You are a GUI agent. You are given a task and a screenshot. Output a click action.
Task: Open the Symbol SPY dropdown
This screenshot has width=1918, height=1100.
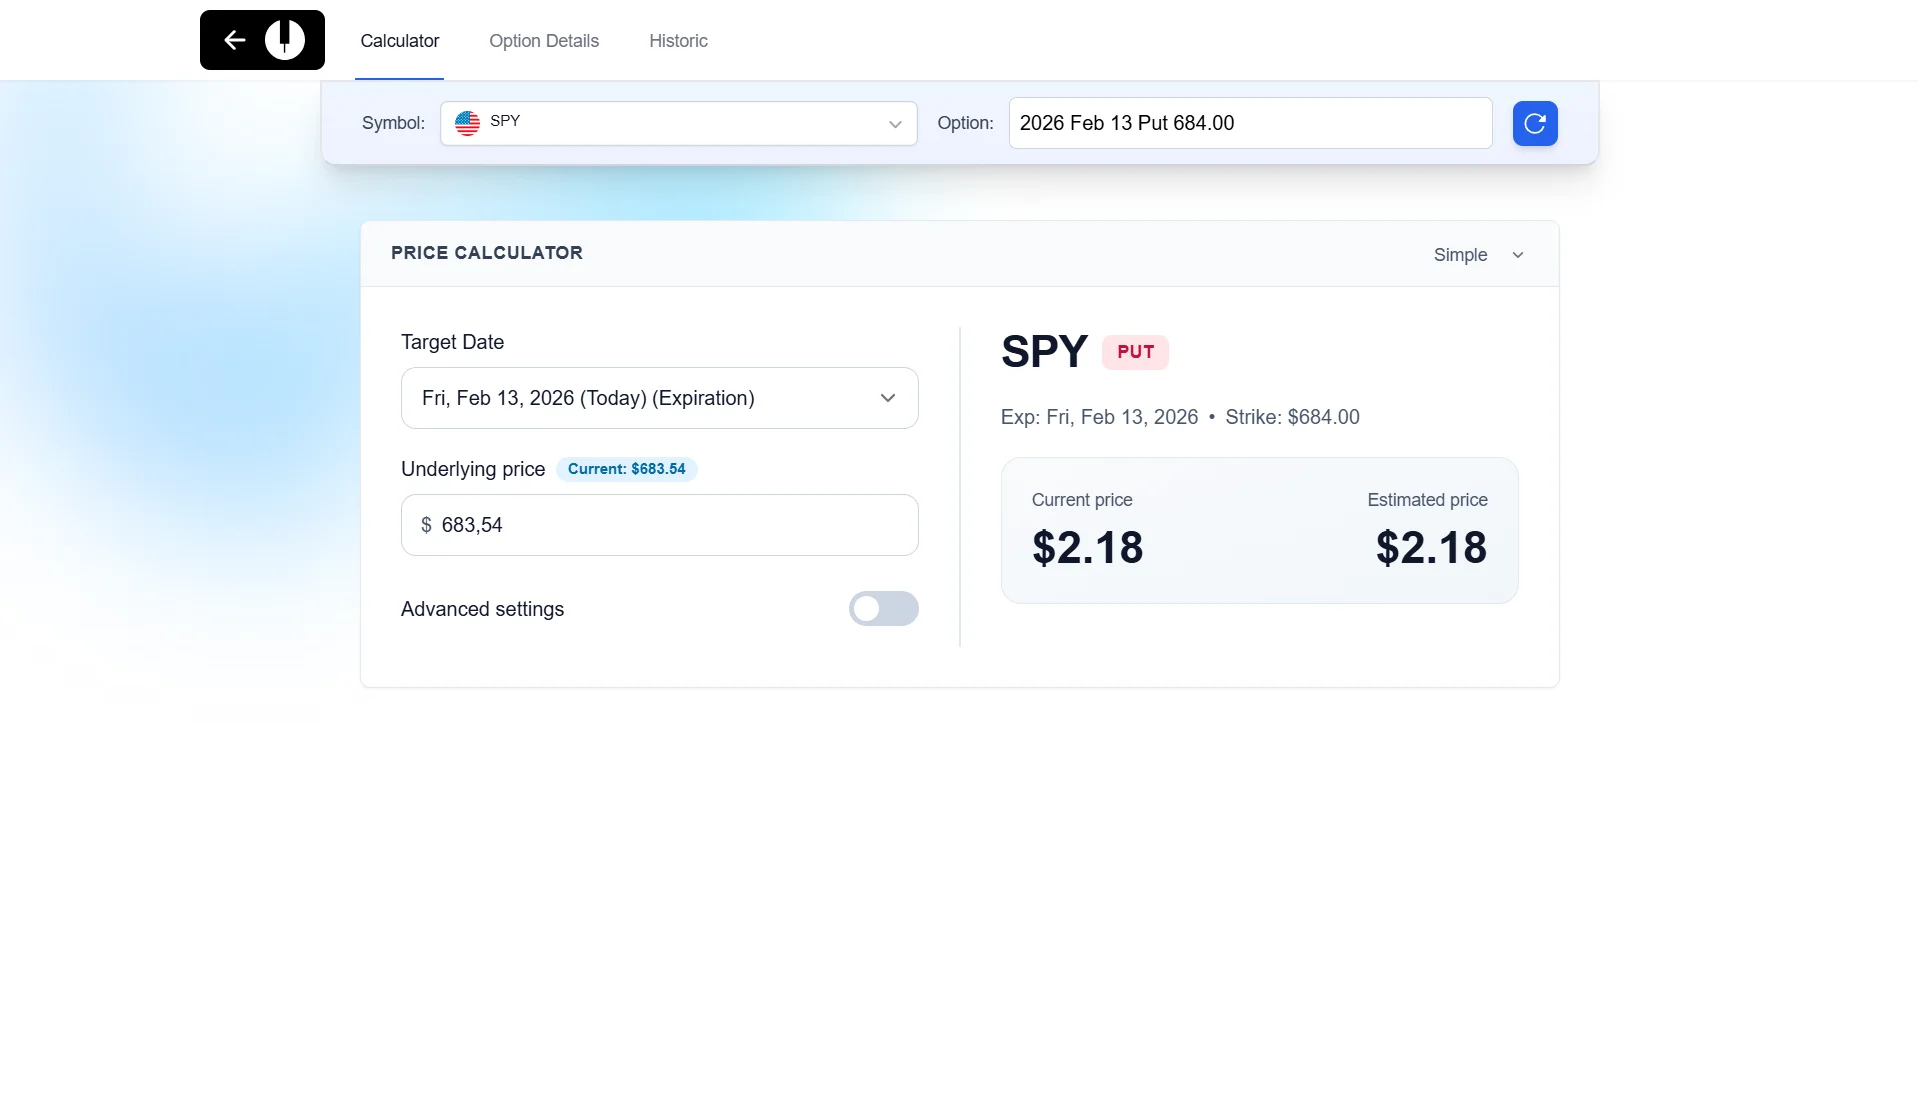click(679, 123)
